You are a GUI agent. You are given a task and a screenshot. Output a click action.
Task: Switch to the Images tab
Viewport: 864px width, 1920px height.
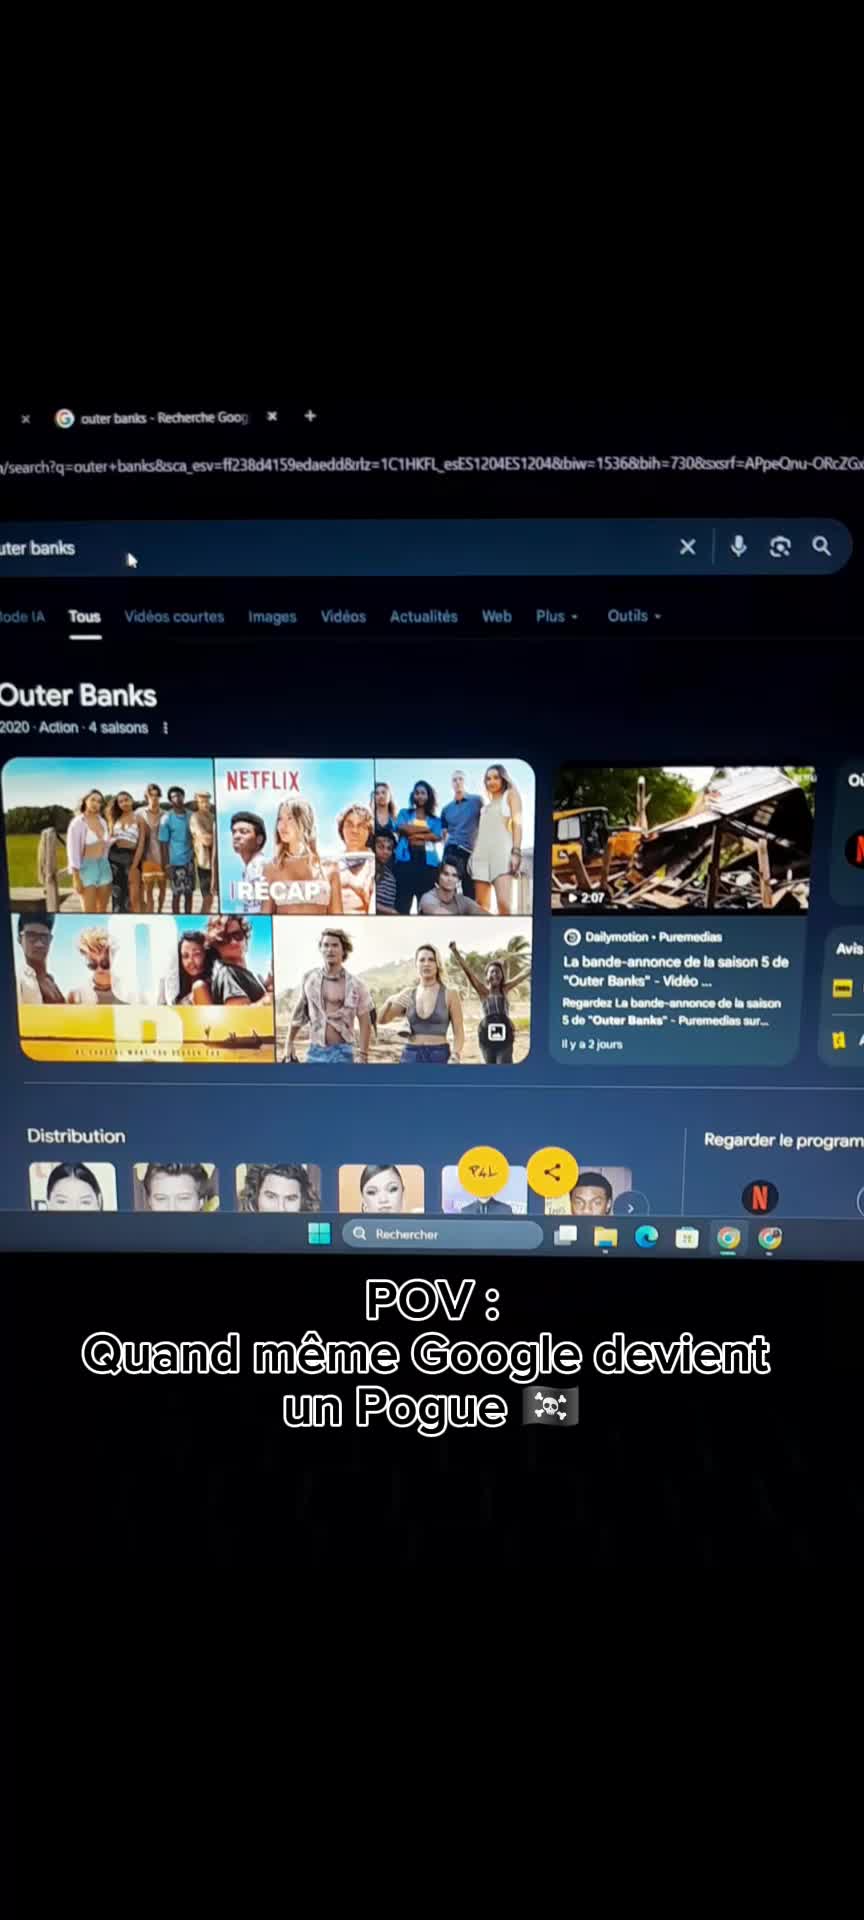[x=272, y=617]
